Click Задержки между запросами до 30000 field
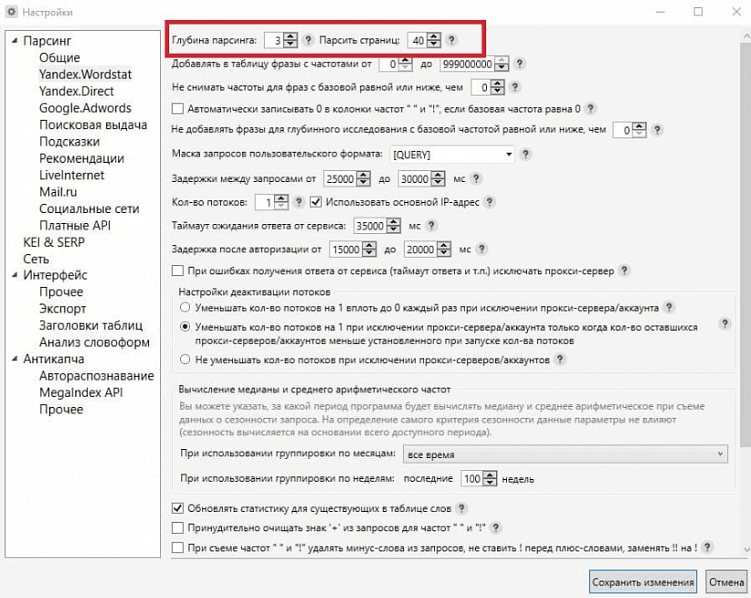The width and height of the screenshot is (751, 598). pos(414,179)
